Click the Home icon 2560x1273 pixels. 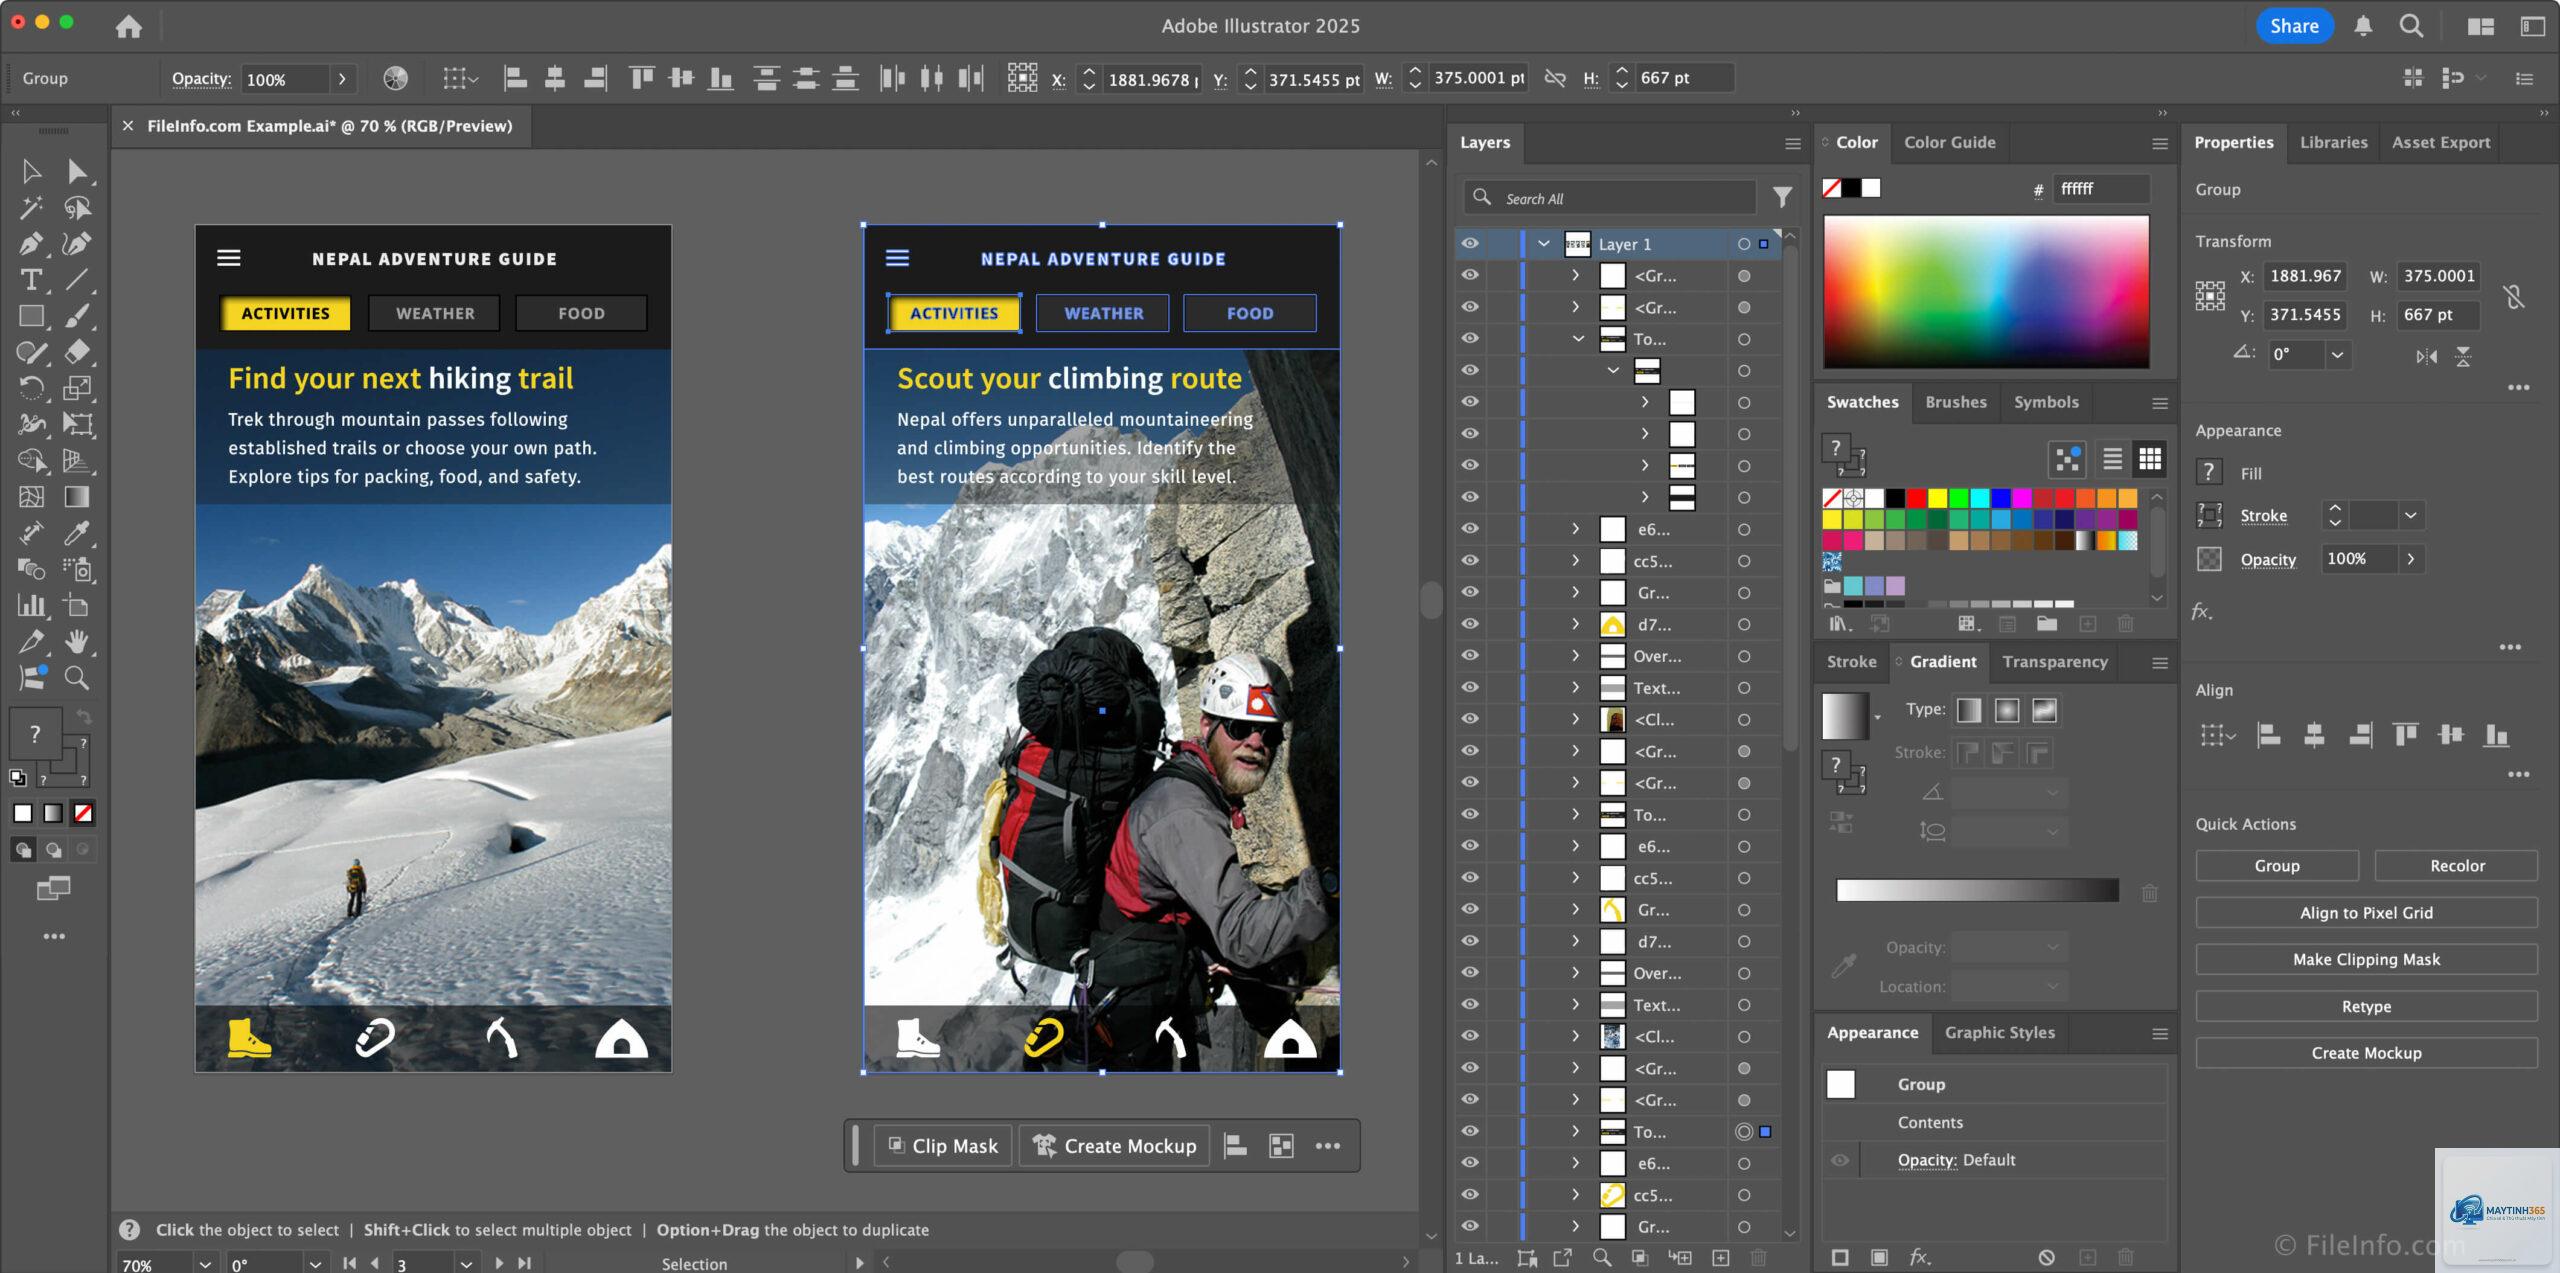(x=129, y=26)
